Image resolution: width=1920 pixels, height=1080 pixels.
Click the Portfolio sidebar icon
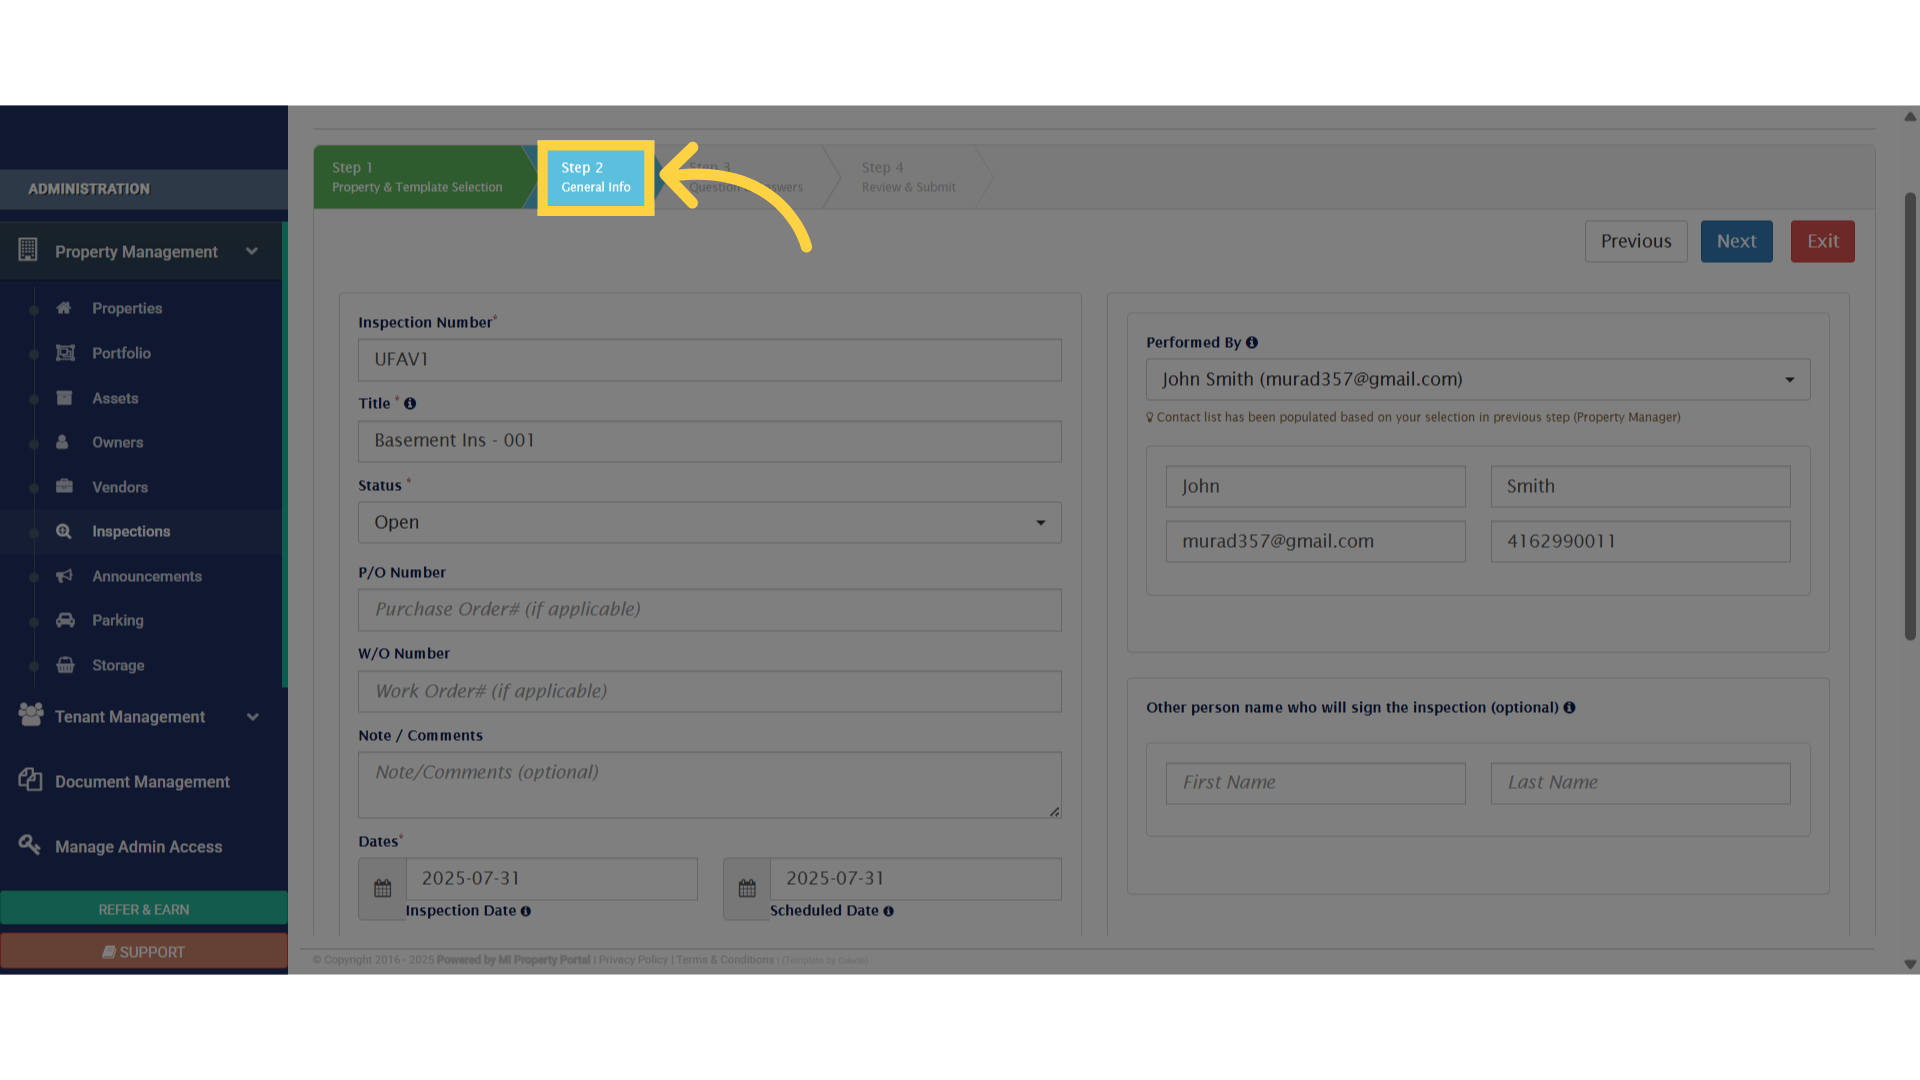click(65, 353)
